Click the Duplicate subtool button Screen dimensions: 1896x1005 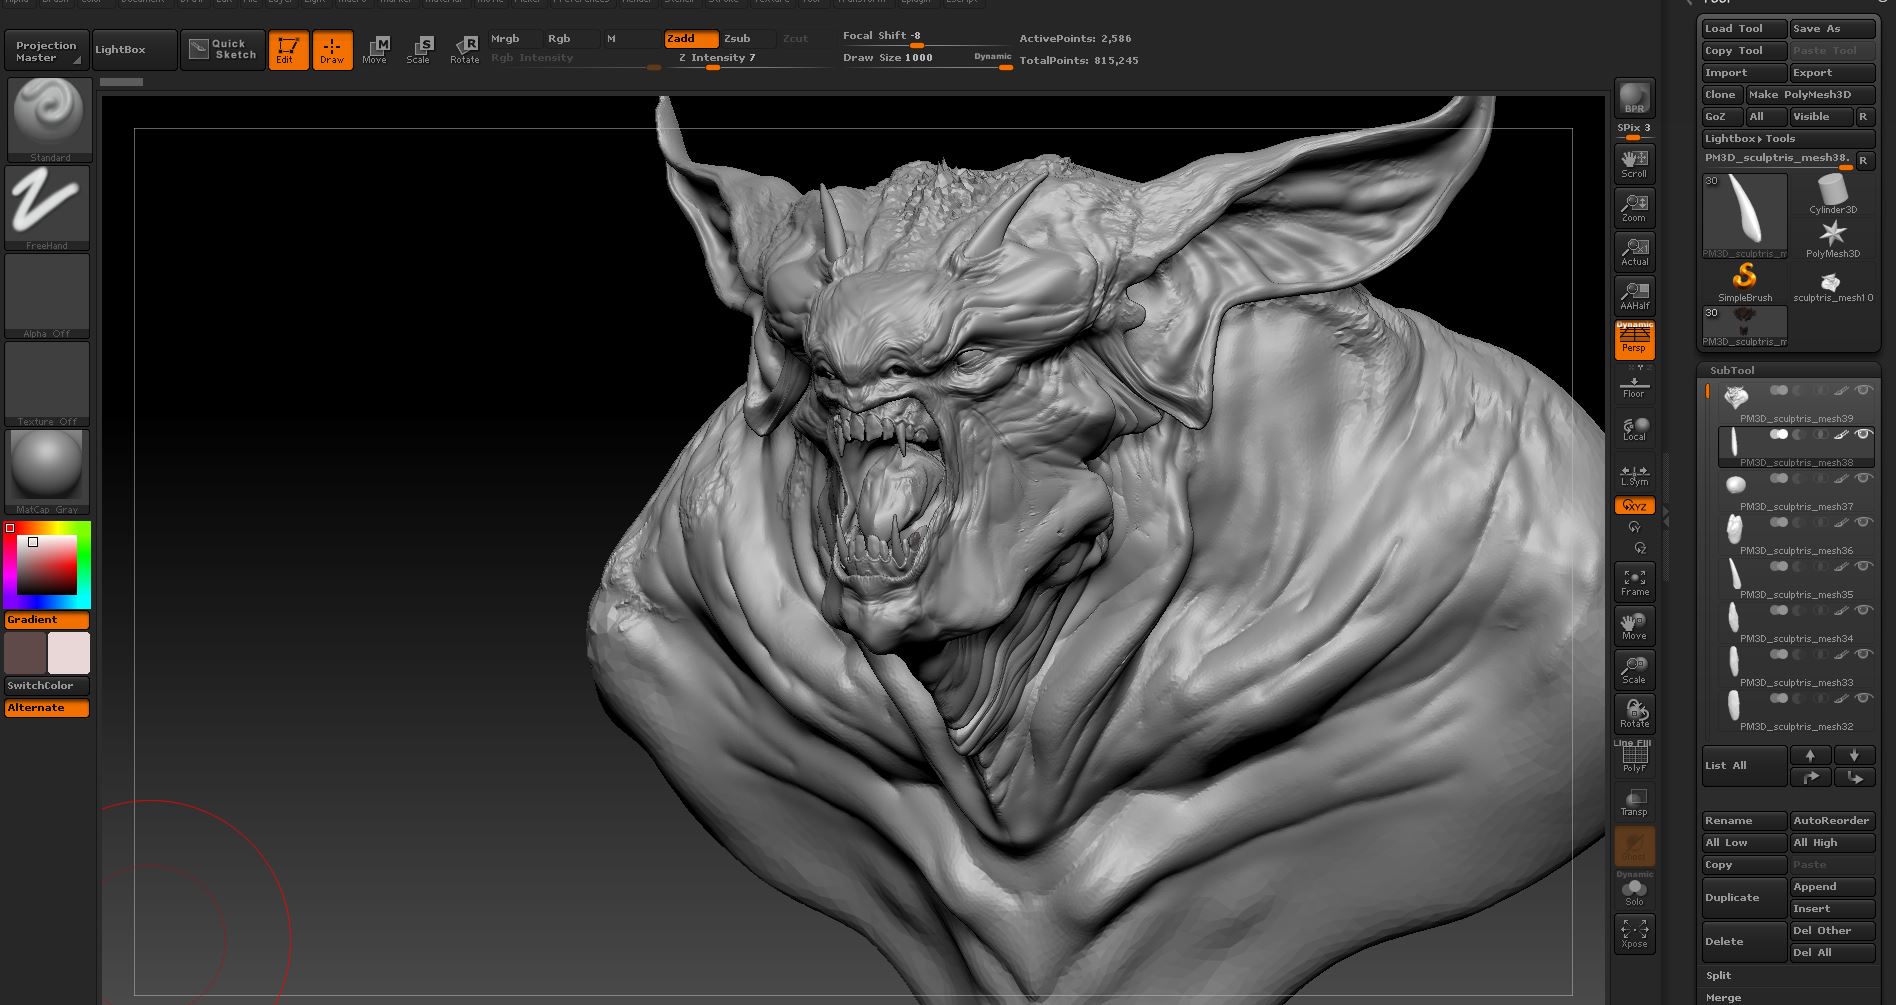click(1744, 898)
